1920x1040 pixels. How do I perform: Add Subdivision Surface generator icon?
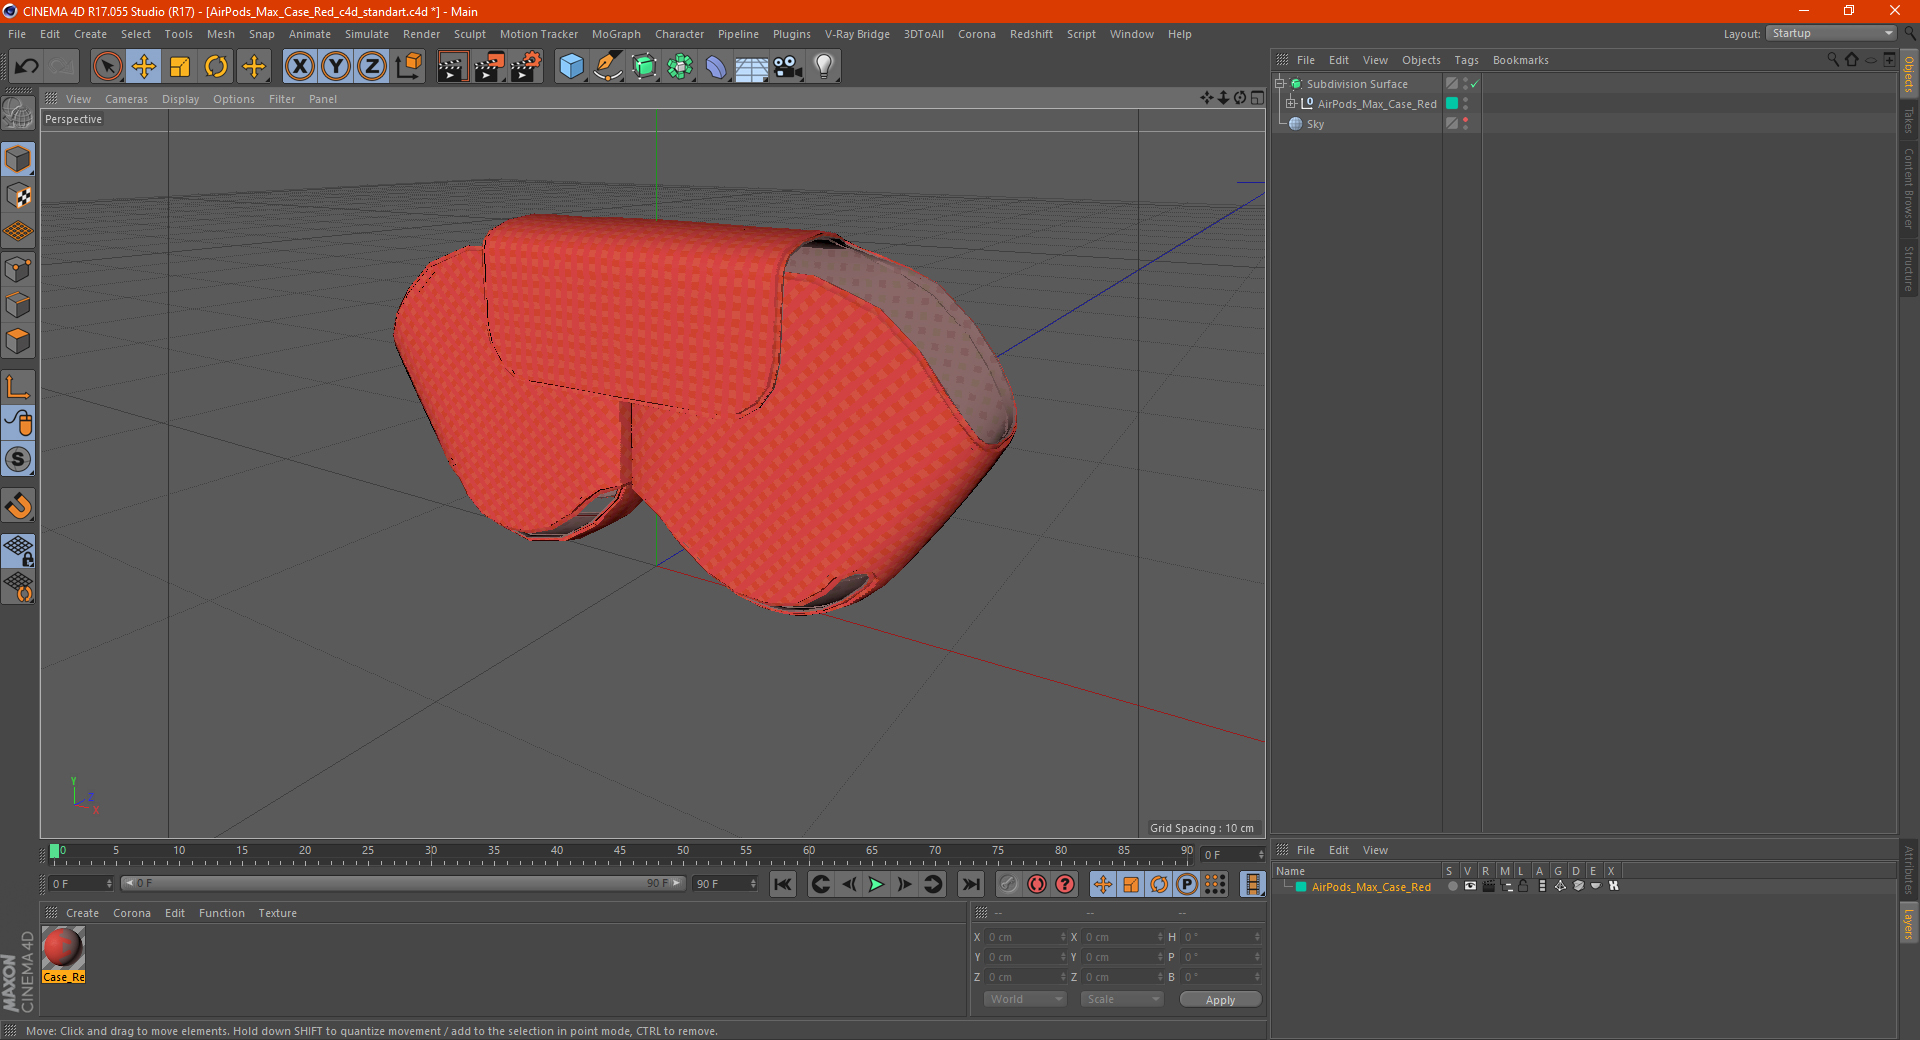tap(644, 67)
